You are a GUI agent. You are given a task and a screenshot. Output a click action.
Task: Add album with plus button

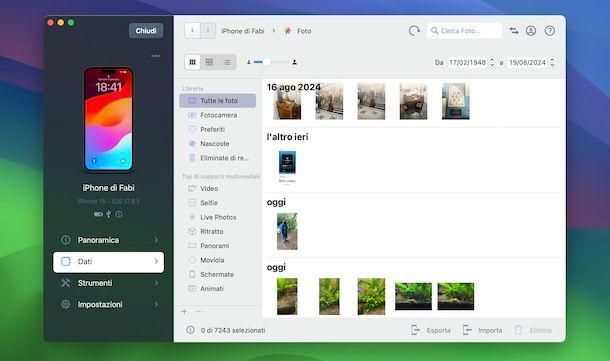point(184,311)
